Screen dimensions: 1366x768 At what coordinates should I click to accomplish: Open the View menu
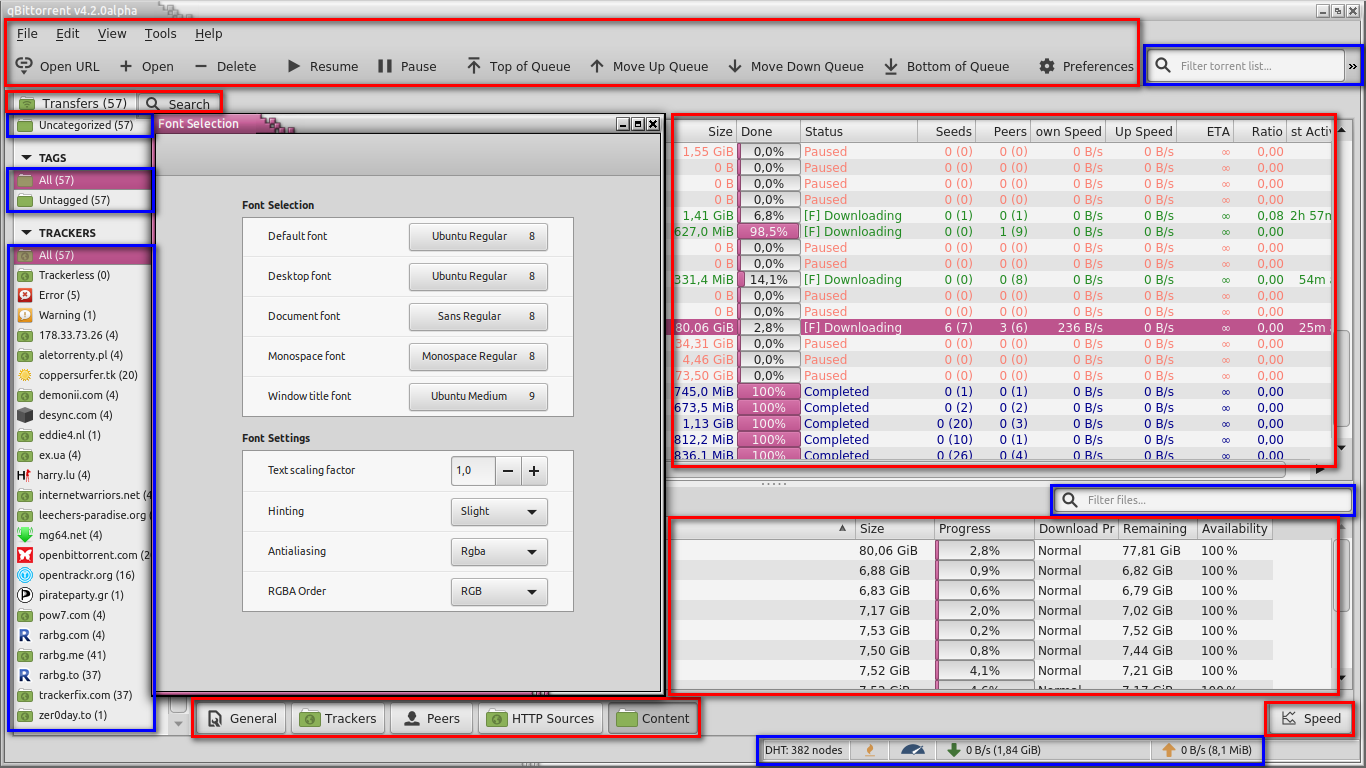tap(112, 33)
